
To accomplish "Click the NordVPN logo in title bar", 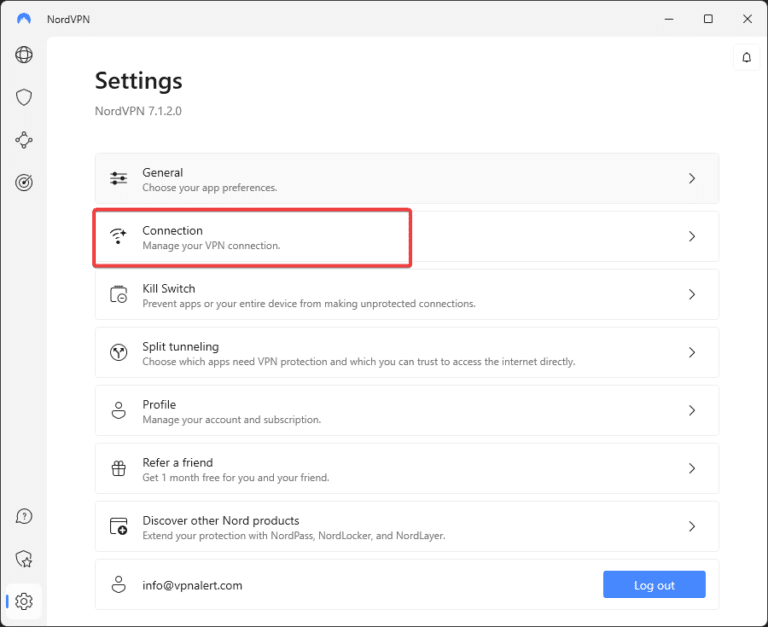I will coord(24,19).
